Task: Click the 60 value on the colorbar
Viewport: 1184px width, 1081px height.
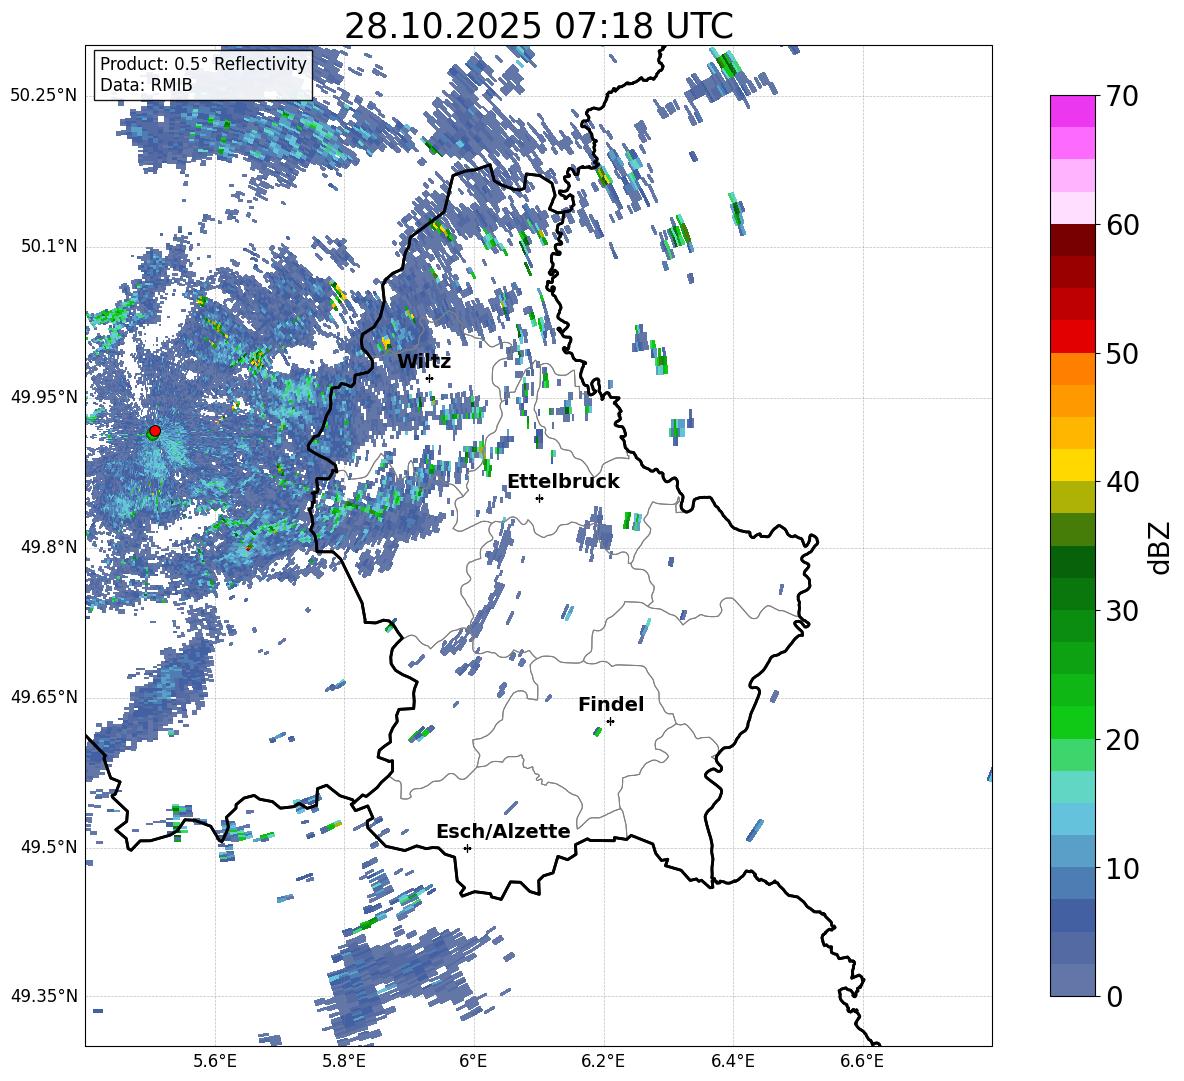Action: (x=1122, y=225)
